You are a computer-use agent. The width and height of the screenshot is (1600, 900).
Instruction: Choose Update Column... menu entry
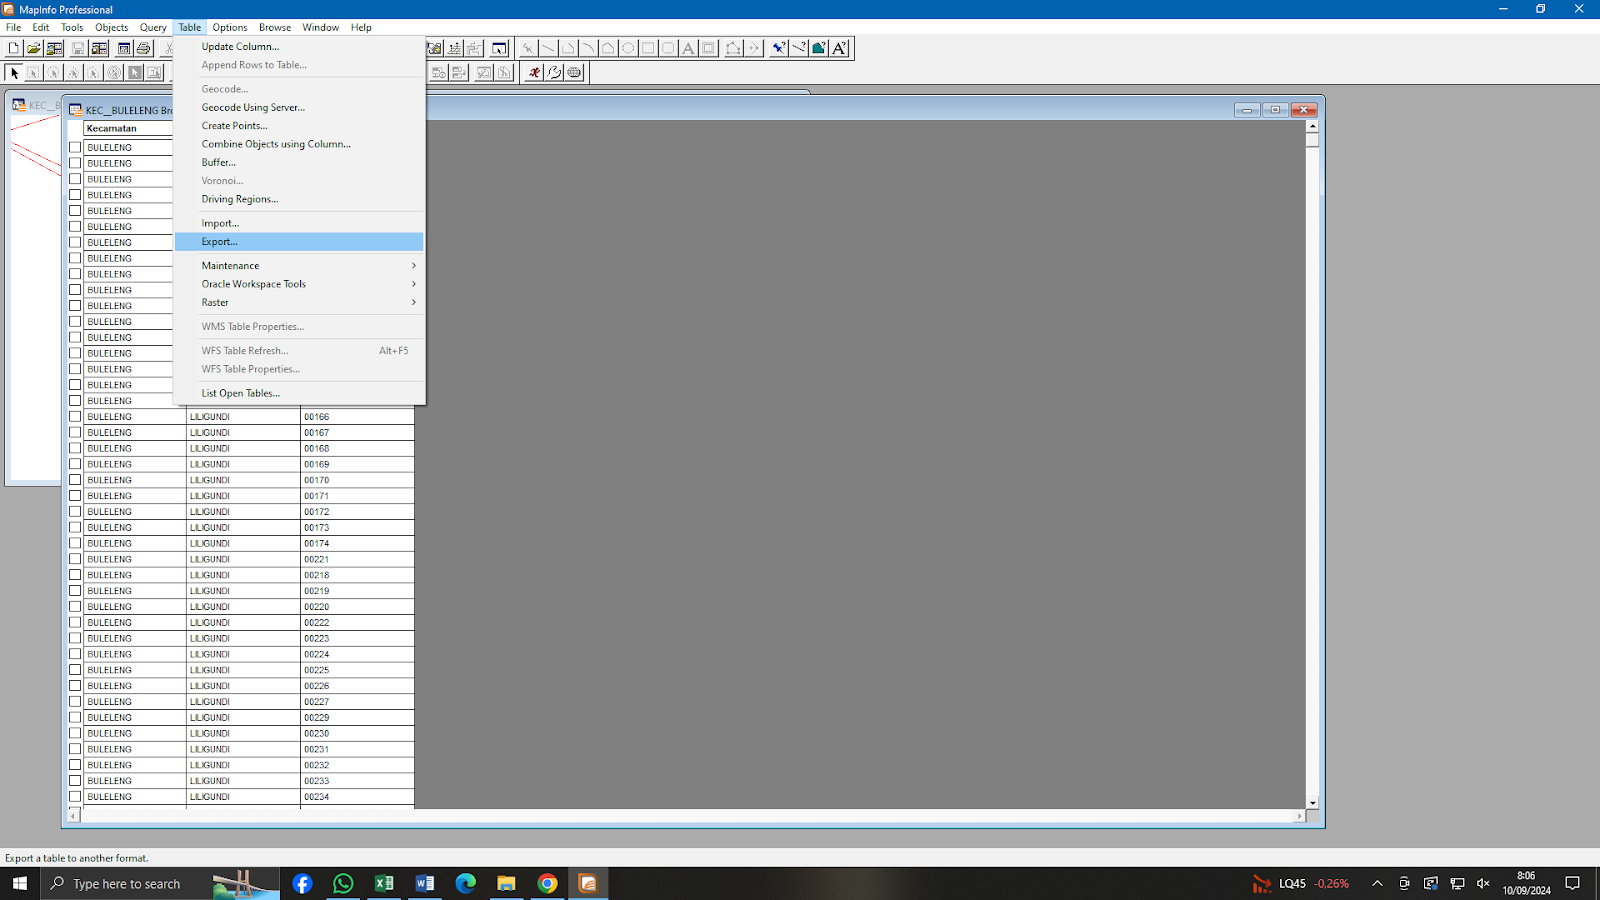click(299, 46)
